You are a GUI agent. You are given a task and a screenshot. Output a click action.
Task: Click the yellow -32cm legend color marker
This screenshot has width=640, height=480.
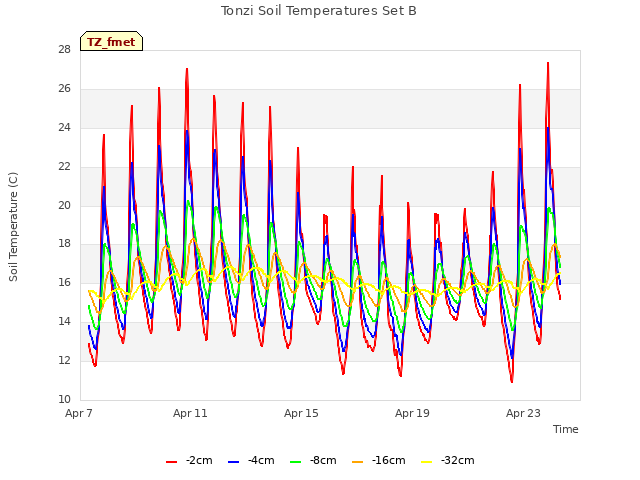pos(427,462)
